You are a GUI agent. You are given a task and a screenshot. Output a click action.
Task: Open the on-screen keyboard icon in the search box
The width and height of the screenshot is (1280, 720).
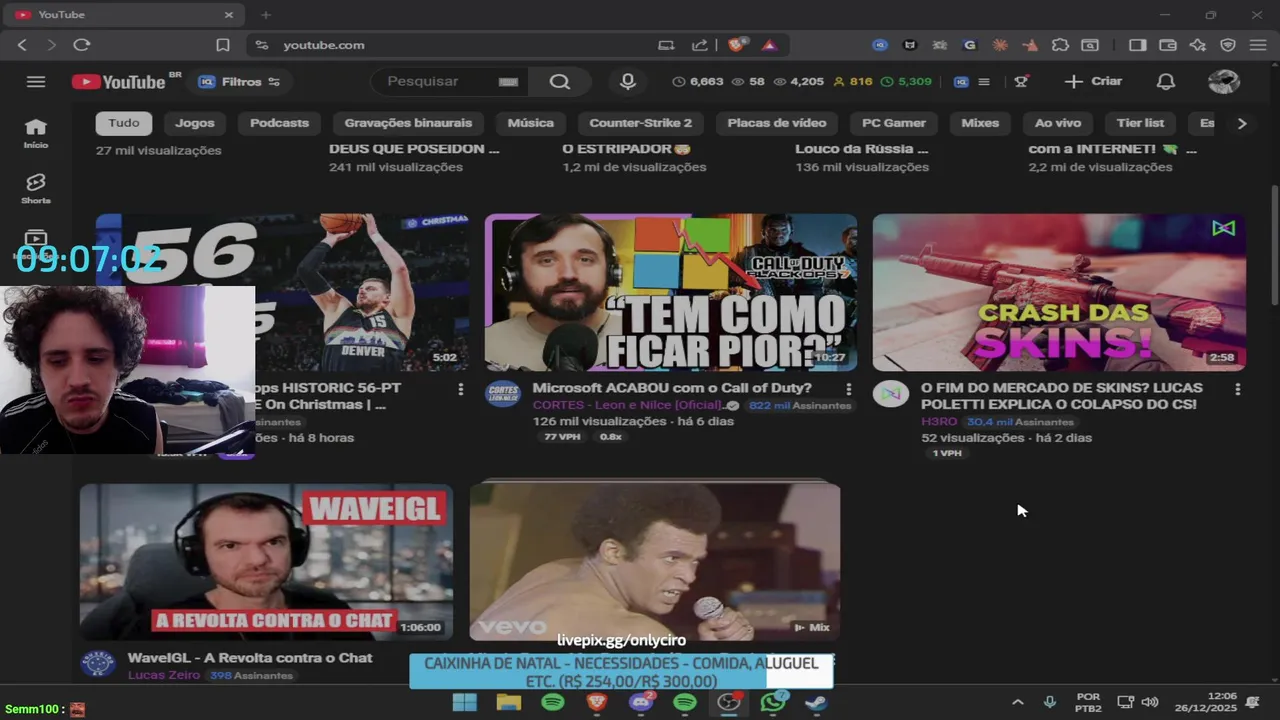[508, 82]
